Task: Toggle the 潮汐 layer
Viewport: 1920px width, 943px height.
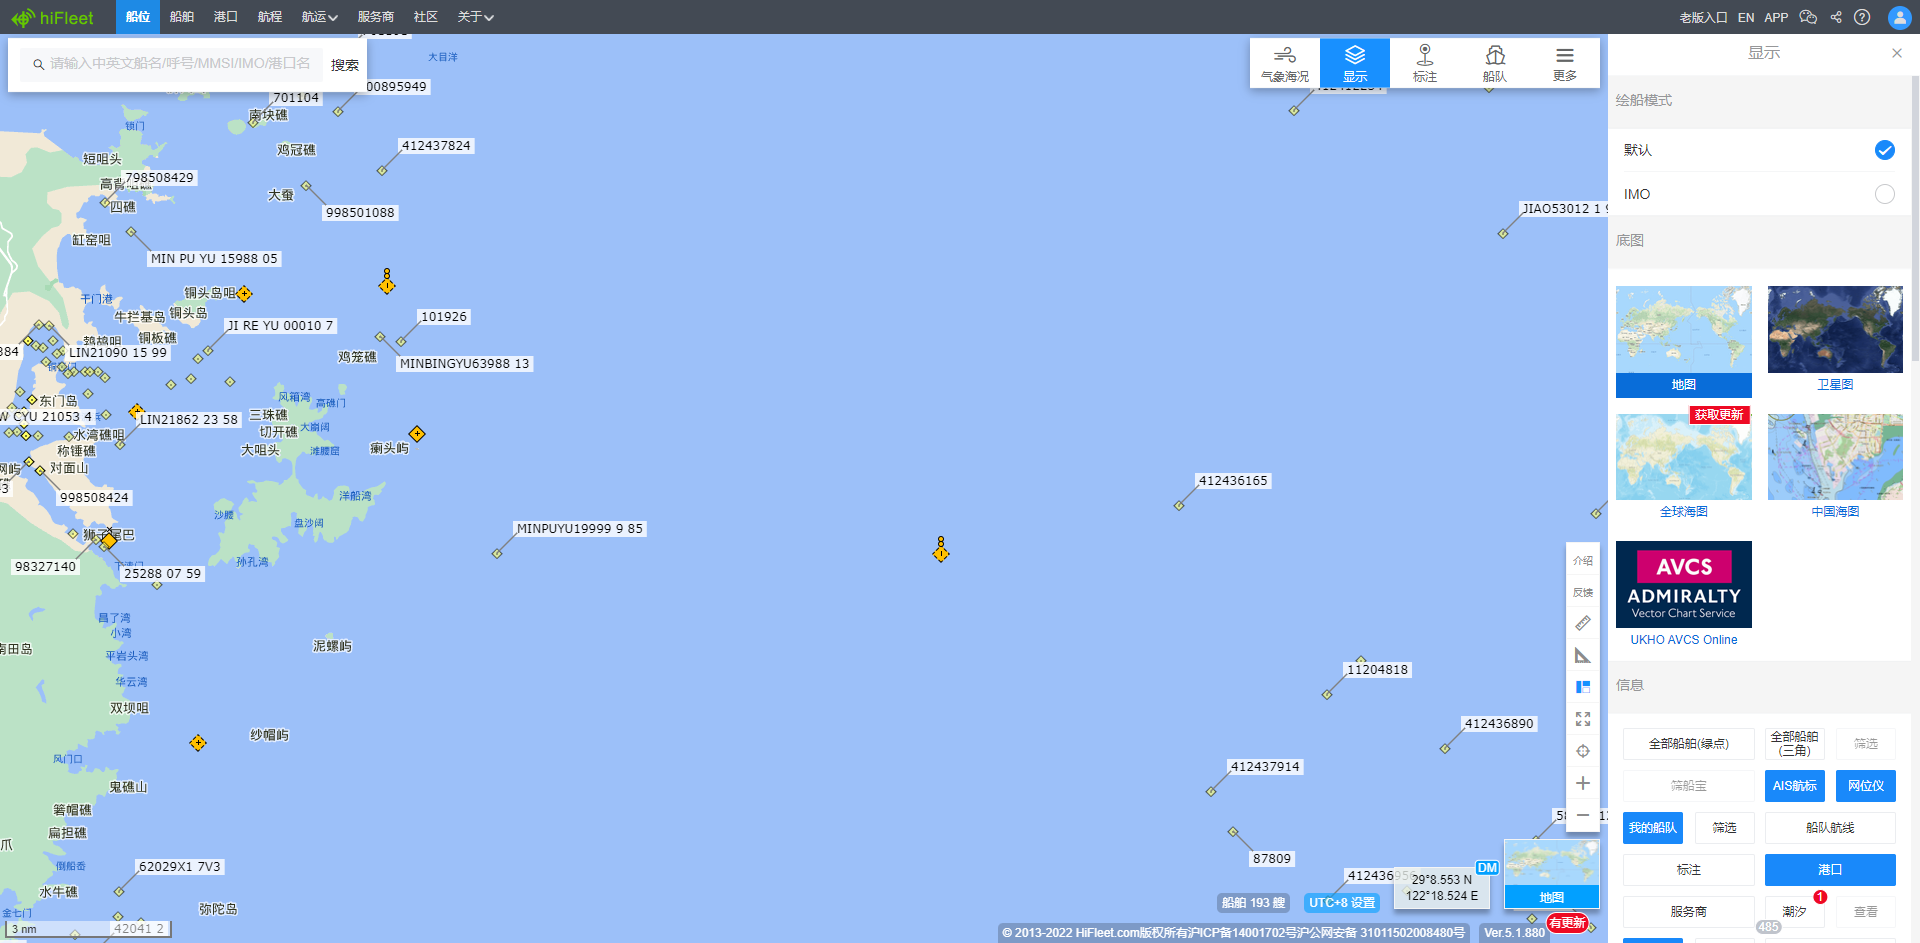Action: click(x=1795, y=912)
